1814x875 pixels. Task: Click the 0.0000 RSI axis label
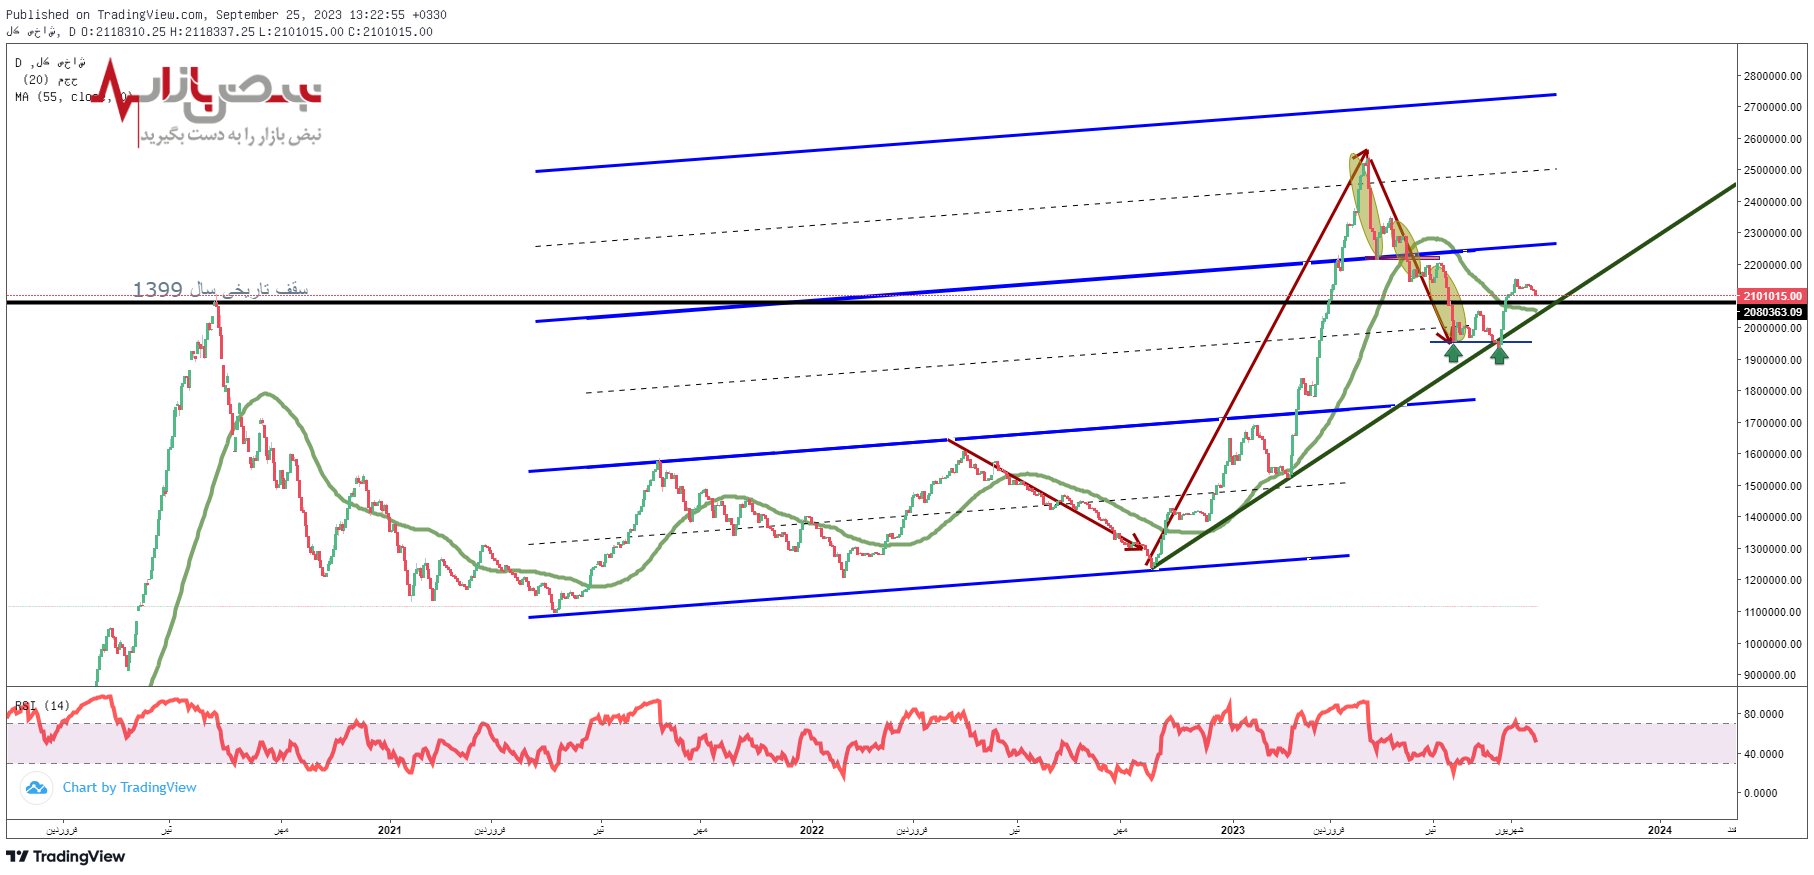coord(1761,793)
